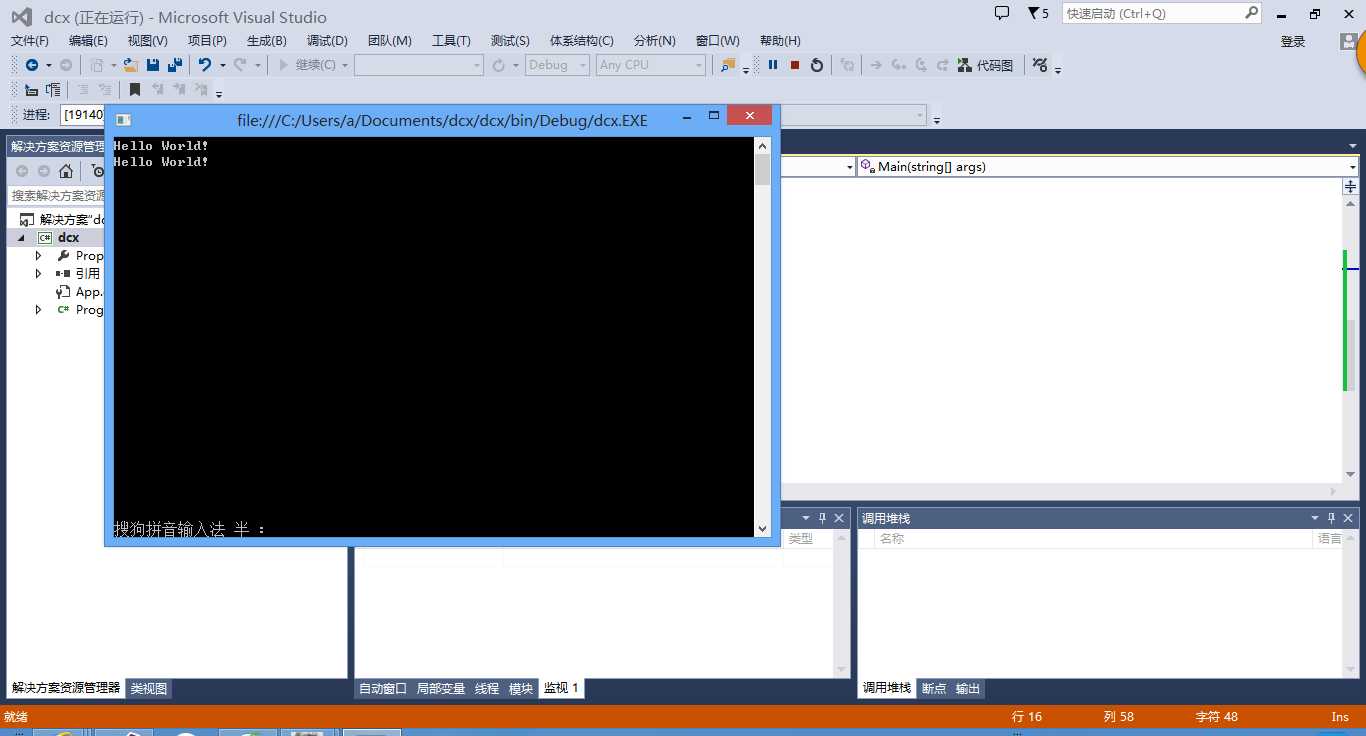Click the pending changes clock filter icon

(x=98, y=171)
